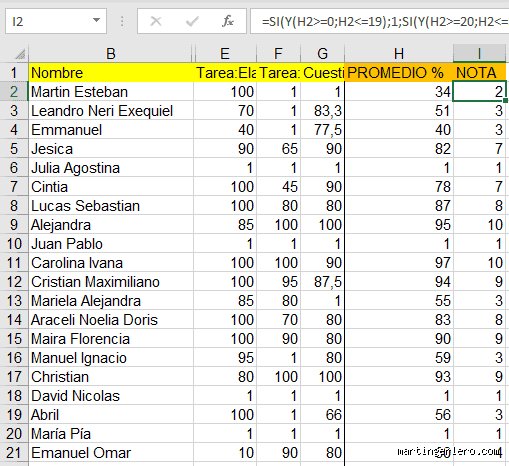Select row 1 header
This screenshot has height=466, width=509.
pos(14,73)
